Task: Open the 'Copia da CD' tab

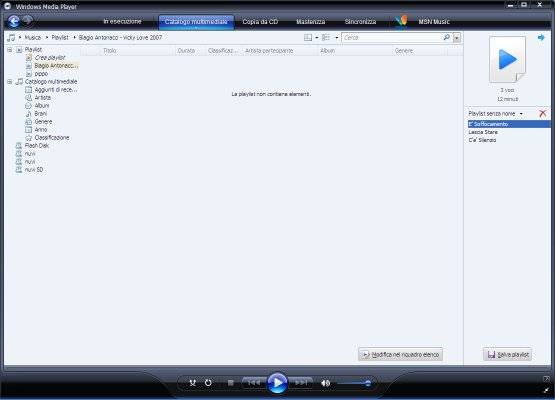Action: point(260,22)
